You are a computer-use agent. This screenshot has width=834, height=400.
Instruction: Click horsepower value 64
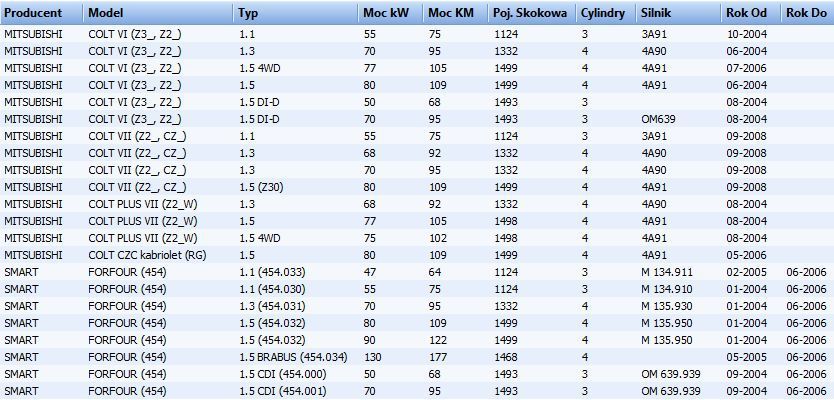pos(435,272)
